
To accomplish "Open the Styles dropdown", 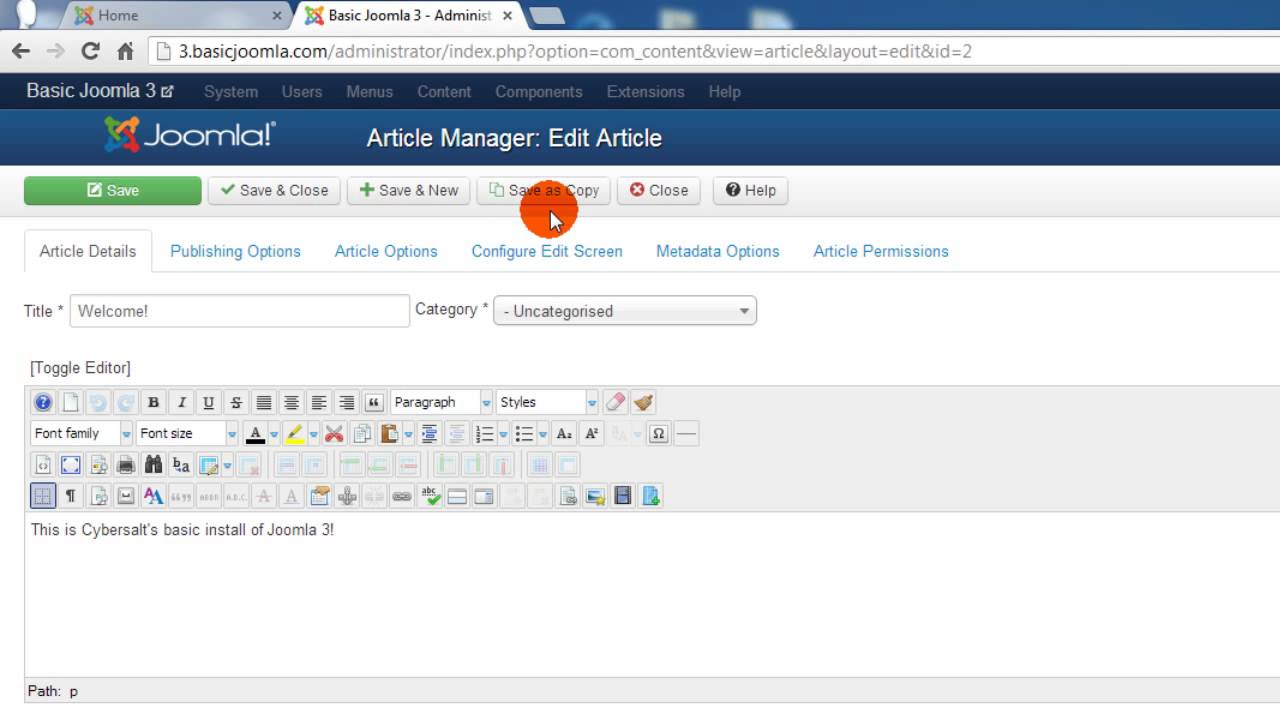I will pos(548,402).
